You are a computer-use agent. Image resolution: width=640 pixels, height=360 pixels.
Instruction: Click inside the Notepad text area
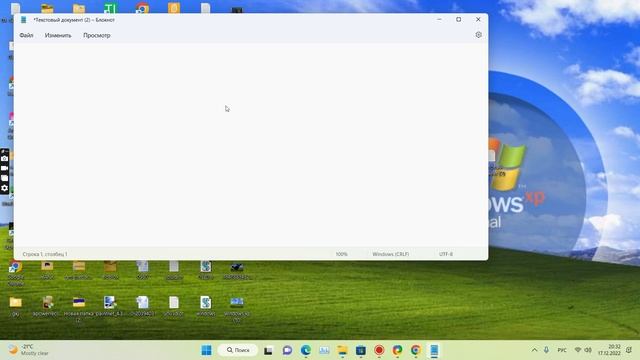[251, 144]
